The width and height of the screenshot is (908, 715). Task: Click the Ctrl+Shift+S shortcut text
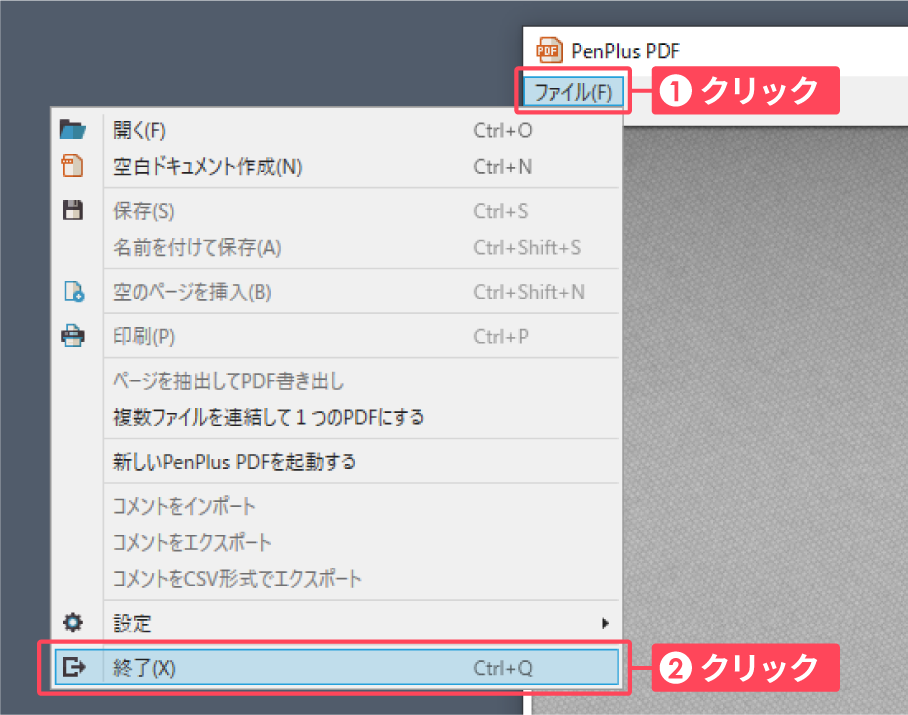click(527, 248)
